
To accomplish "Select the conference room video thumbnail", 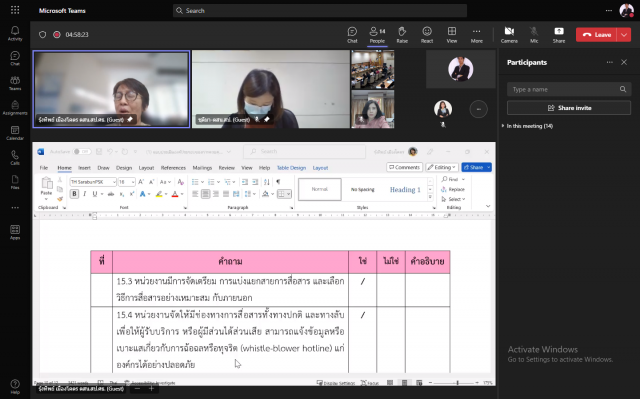I will point(373,69).
